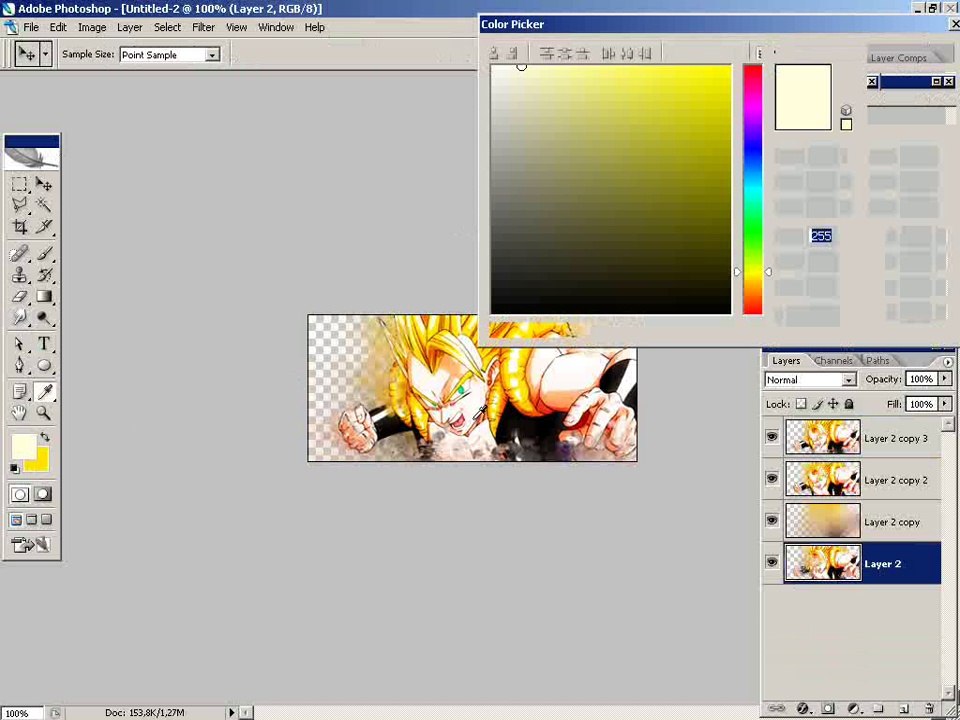Select the Magic Wand tool
960x720 pixels.
[43, 204]
